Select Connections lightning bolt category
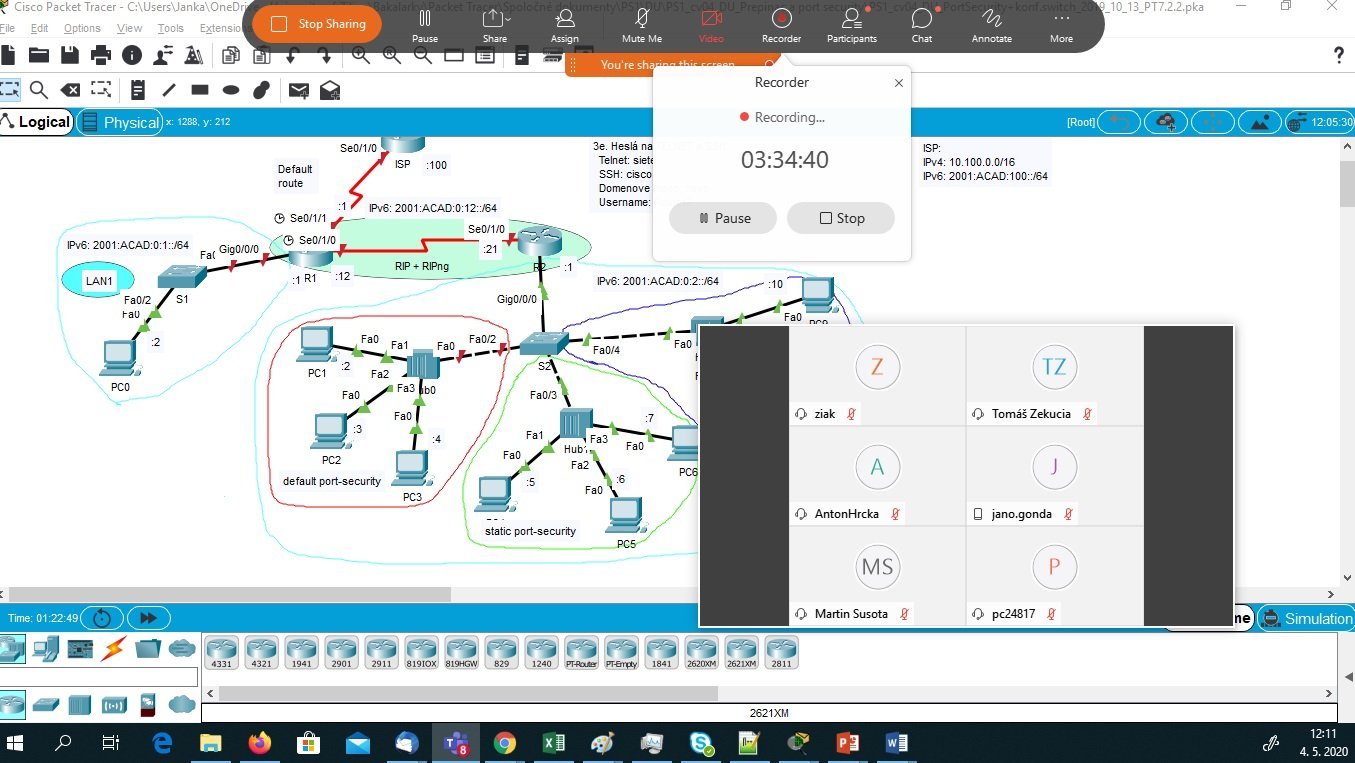1355x763 pixels. tap(114, 649)
